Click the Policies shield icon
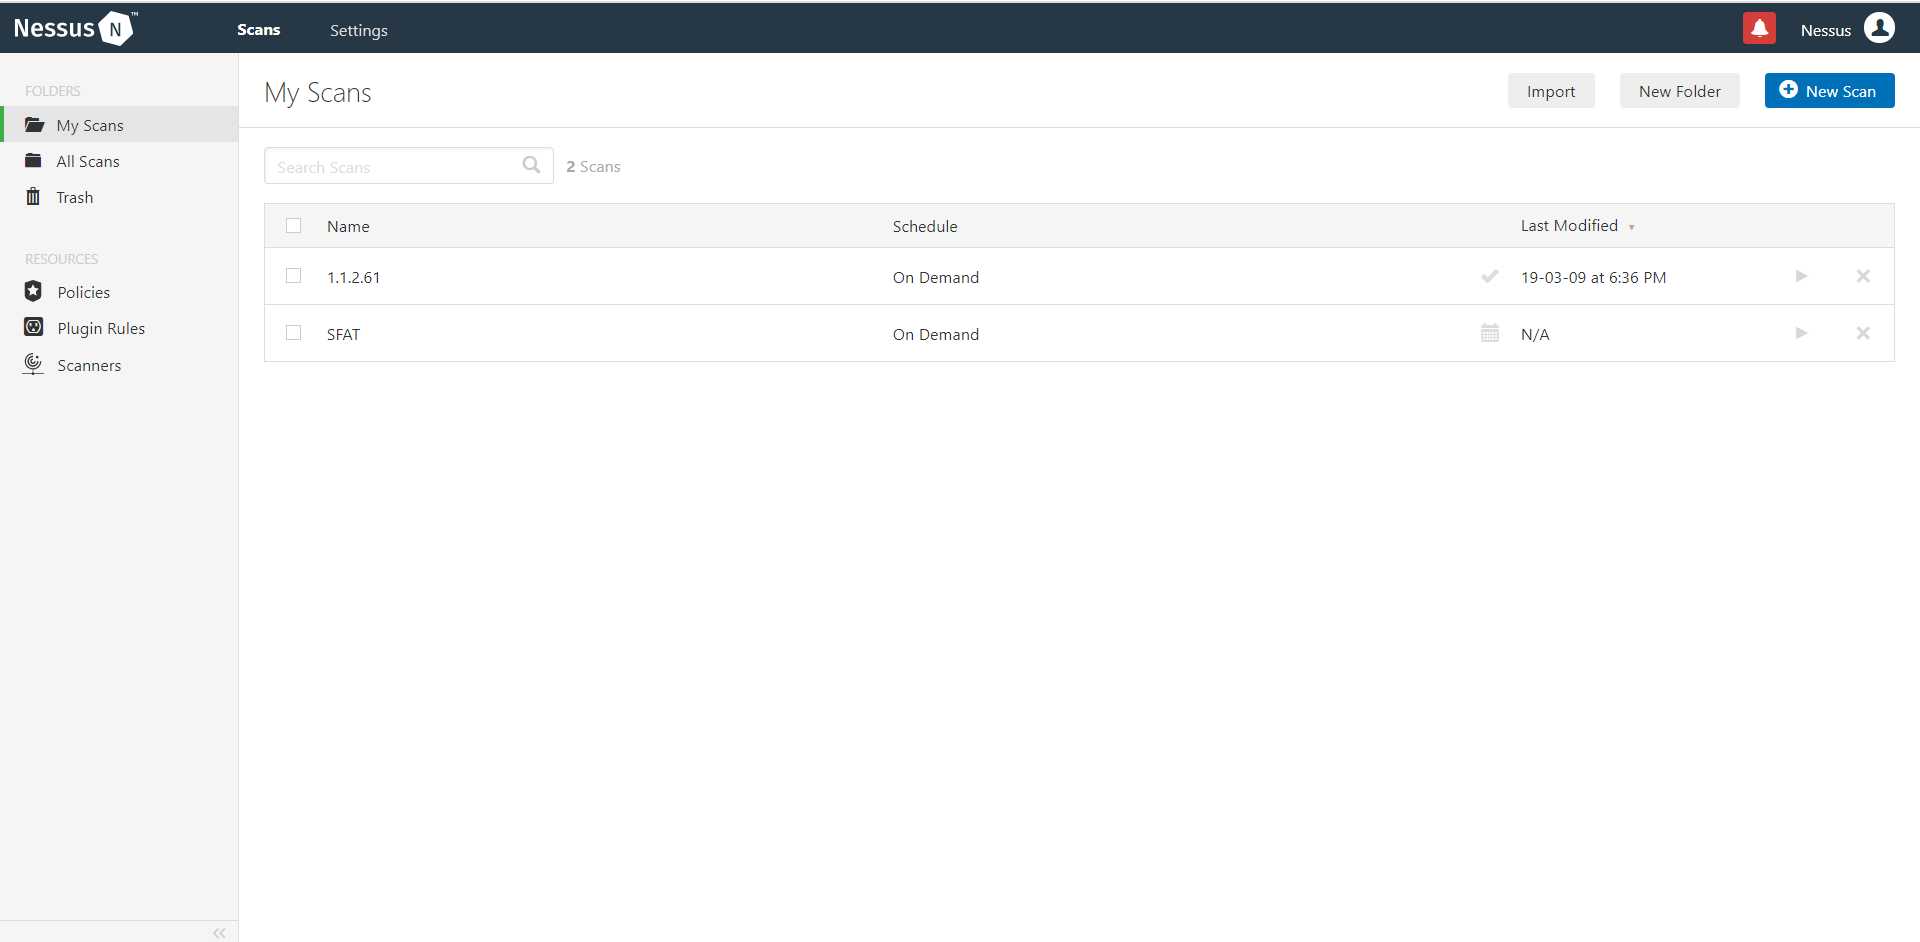Screen dimensions: 1920x942 33,291
